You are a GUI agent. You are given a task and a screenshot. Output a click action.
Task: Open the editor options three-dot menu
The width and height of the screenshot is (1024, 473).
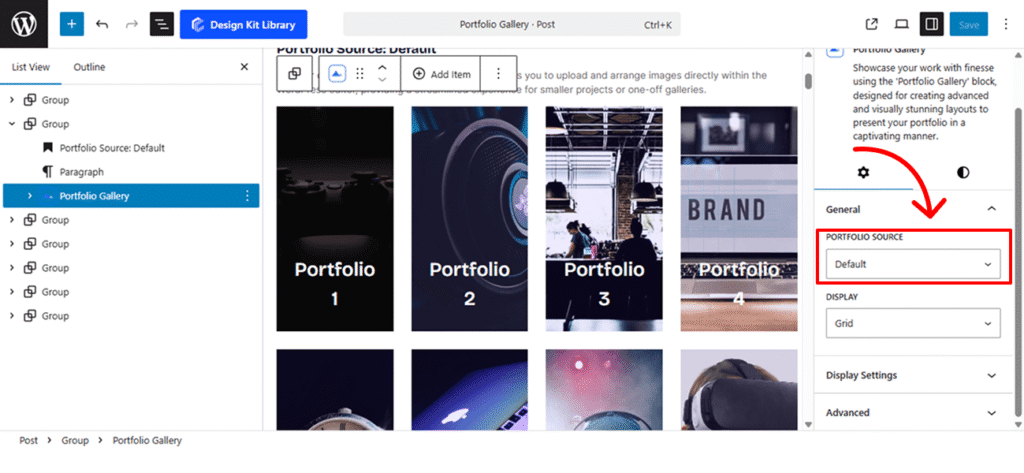click(1006, 24)
